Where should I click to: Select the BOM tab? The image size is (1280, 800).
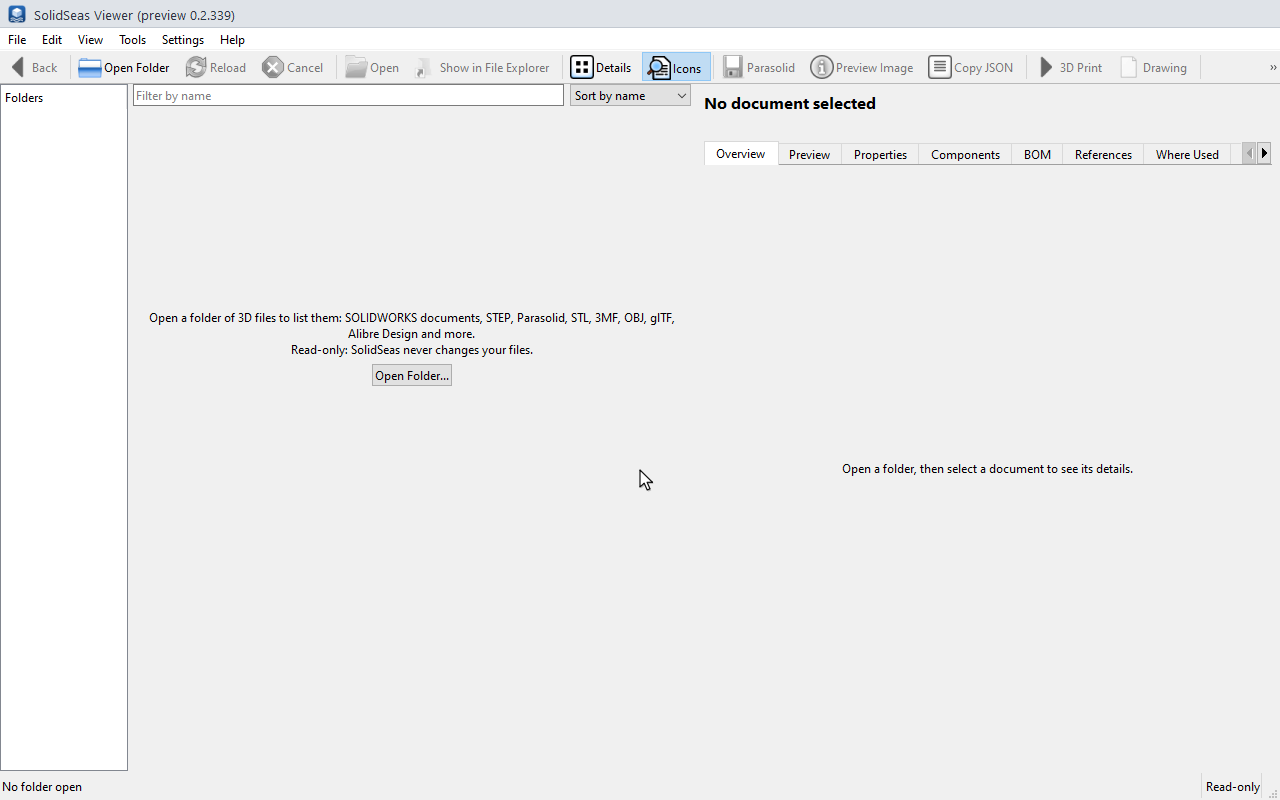pyautogui.click(x=1037, y=155)
